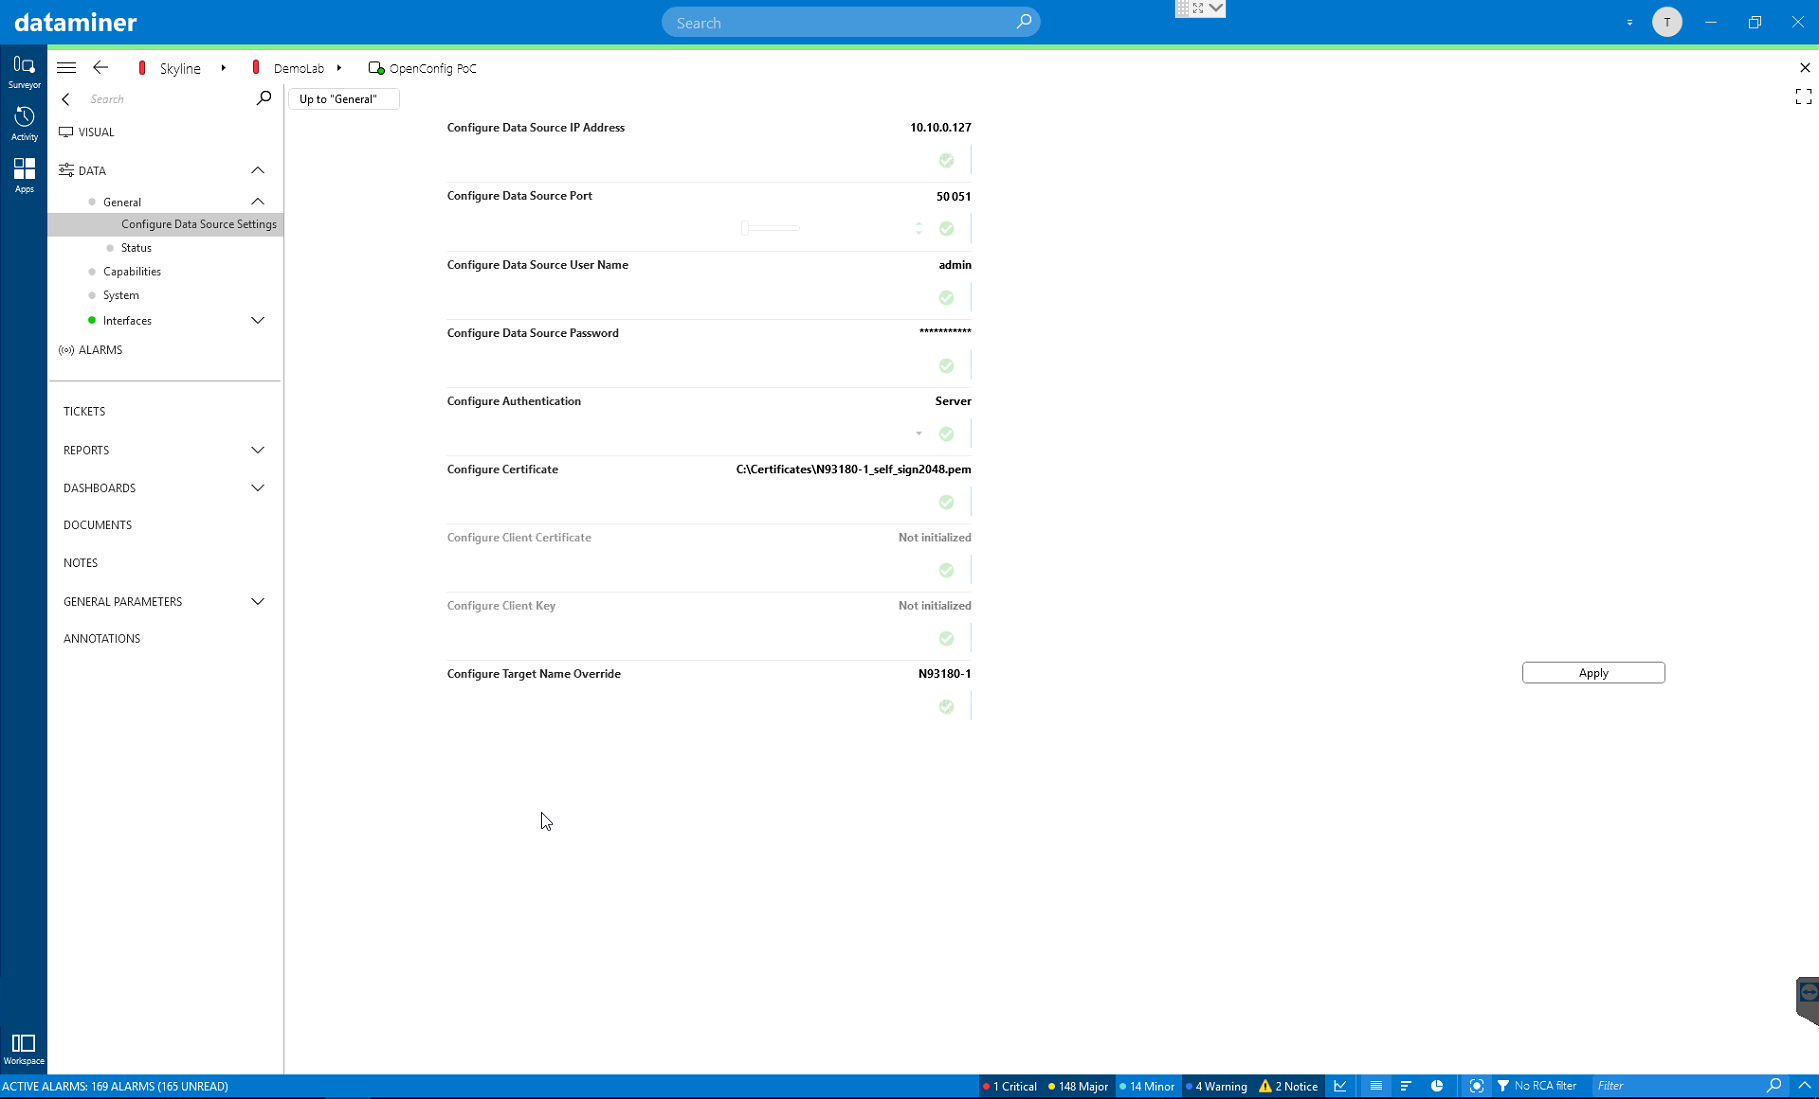This screenshot has width=1819, height=1099.
Task: Click the focus target icon in alarm bar
Action: tap(1476, 1086)
